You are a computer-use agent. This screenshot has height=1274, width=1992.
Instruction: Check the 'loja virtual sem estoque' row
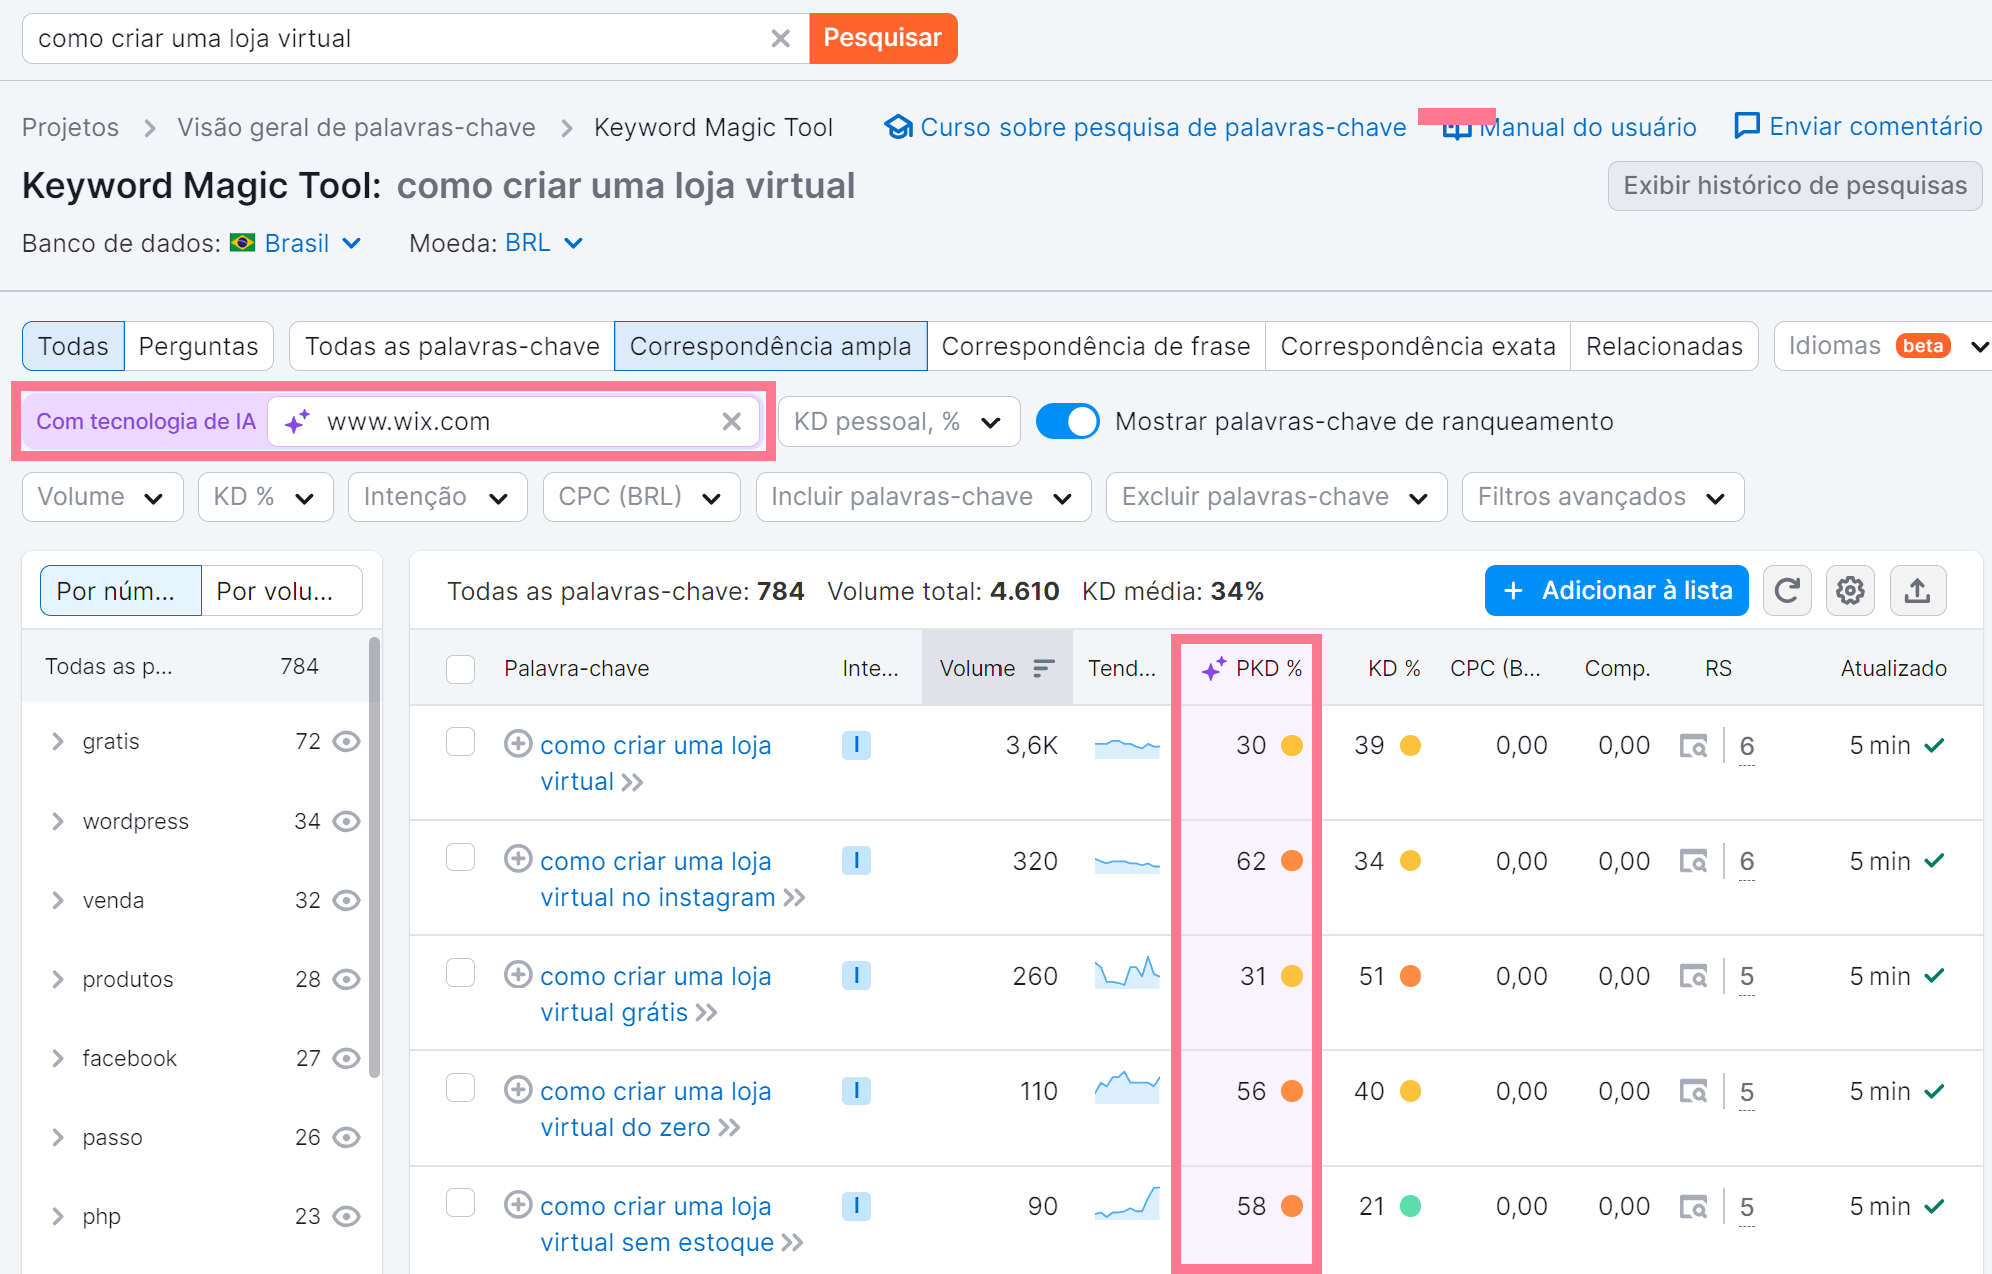(x=460, y=1202)
